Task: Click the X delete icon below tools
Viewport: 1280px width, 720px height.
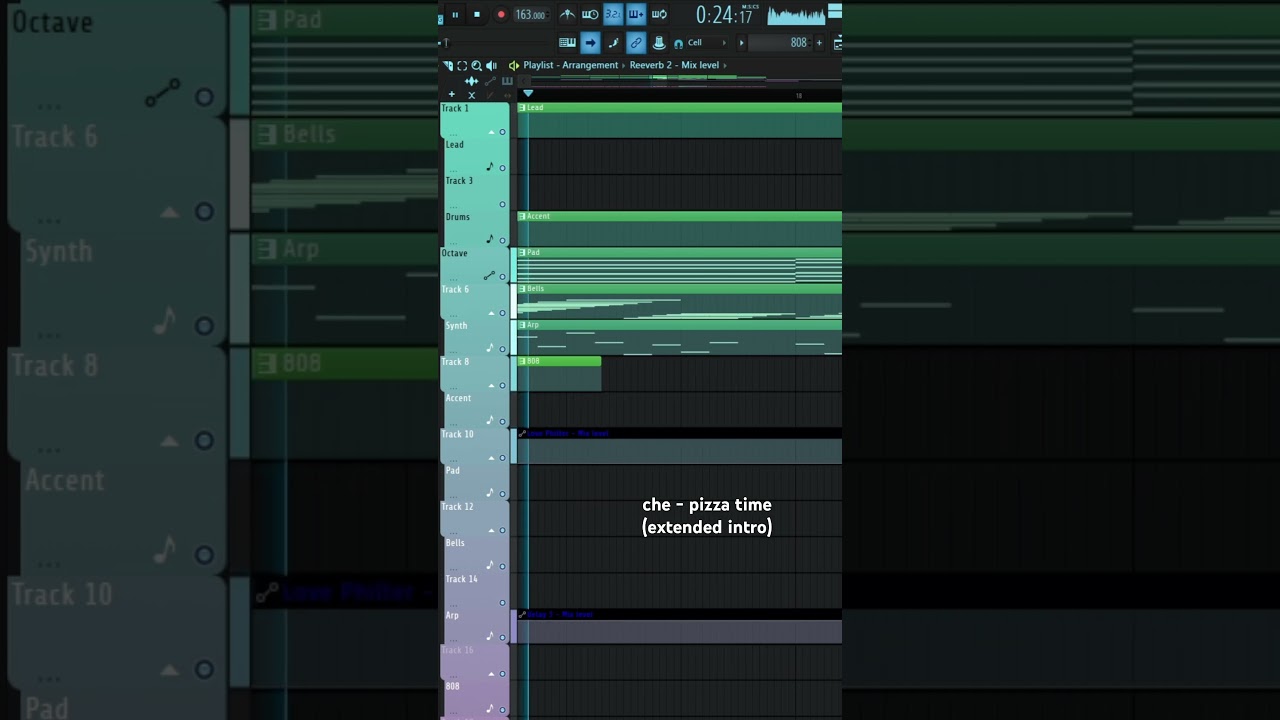Action: click(471, 94)
